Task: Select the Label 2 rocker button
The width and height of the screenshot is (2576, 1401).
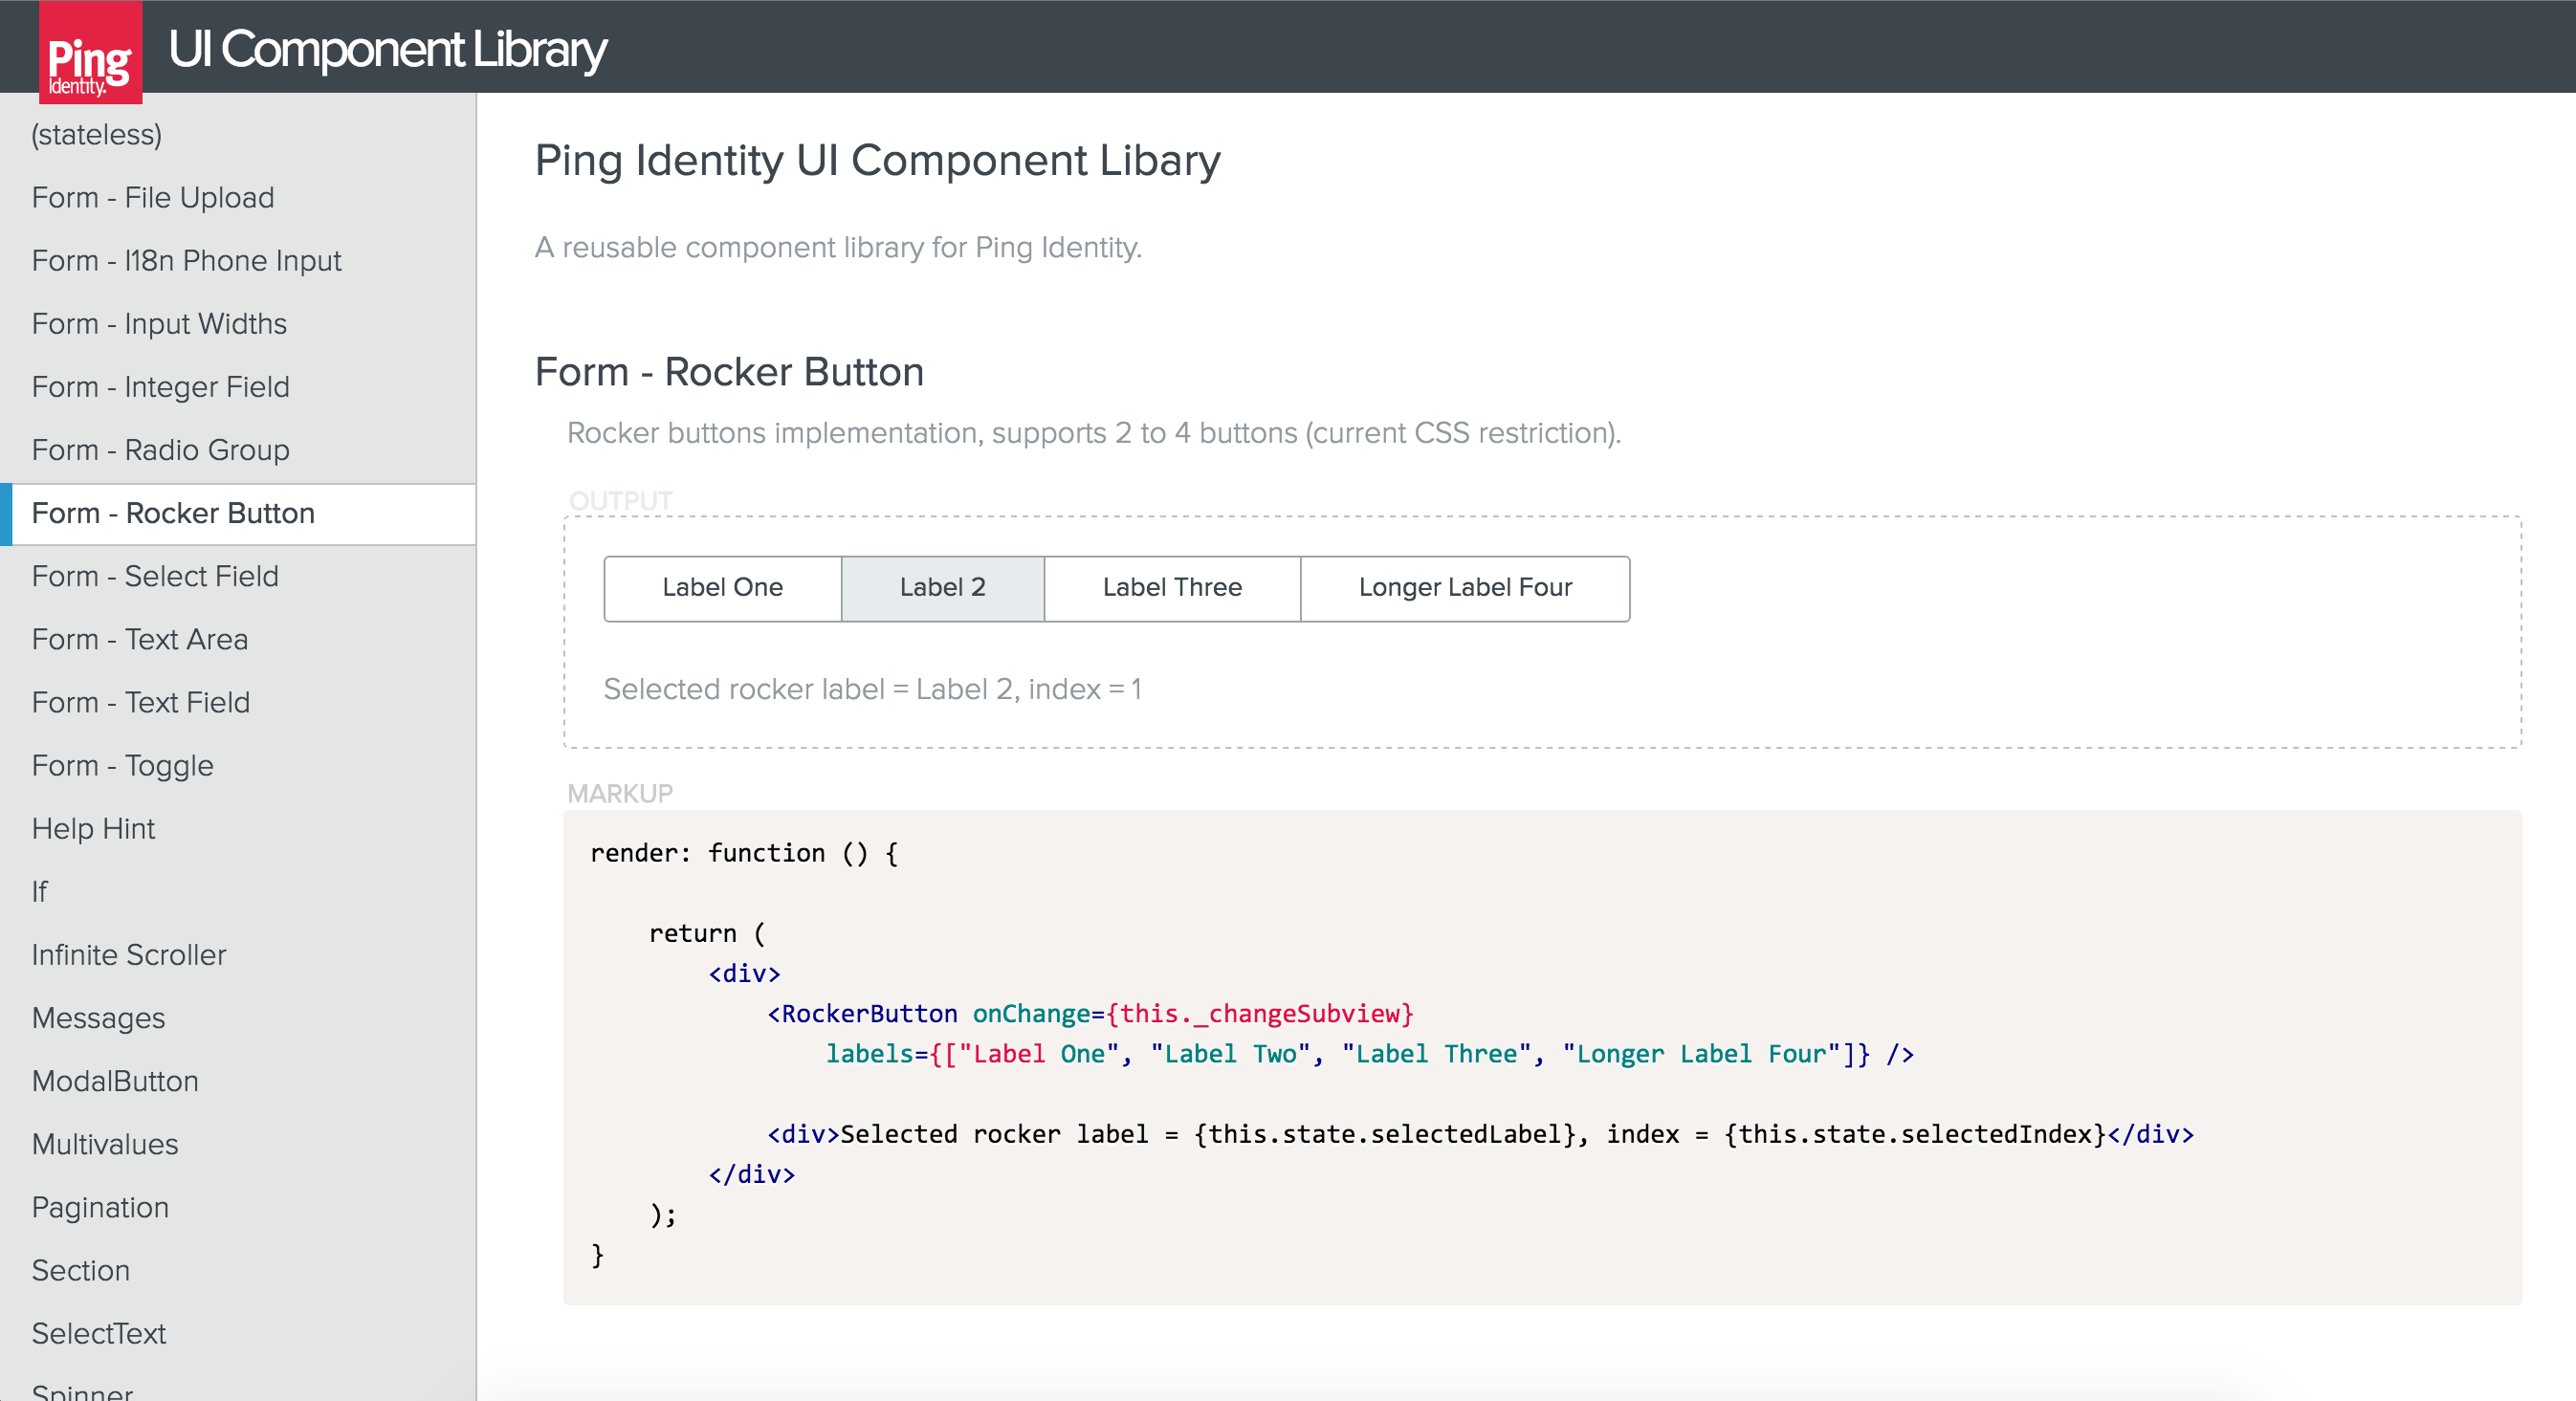Action: tap(942, 588)
